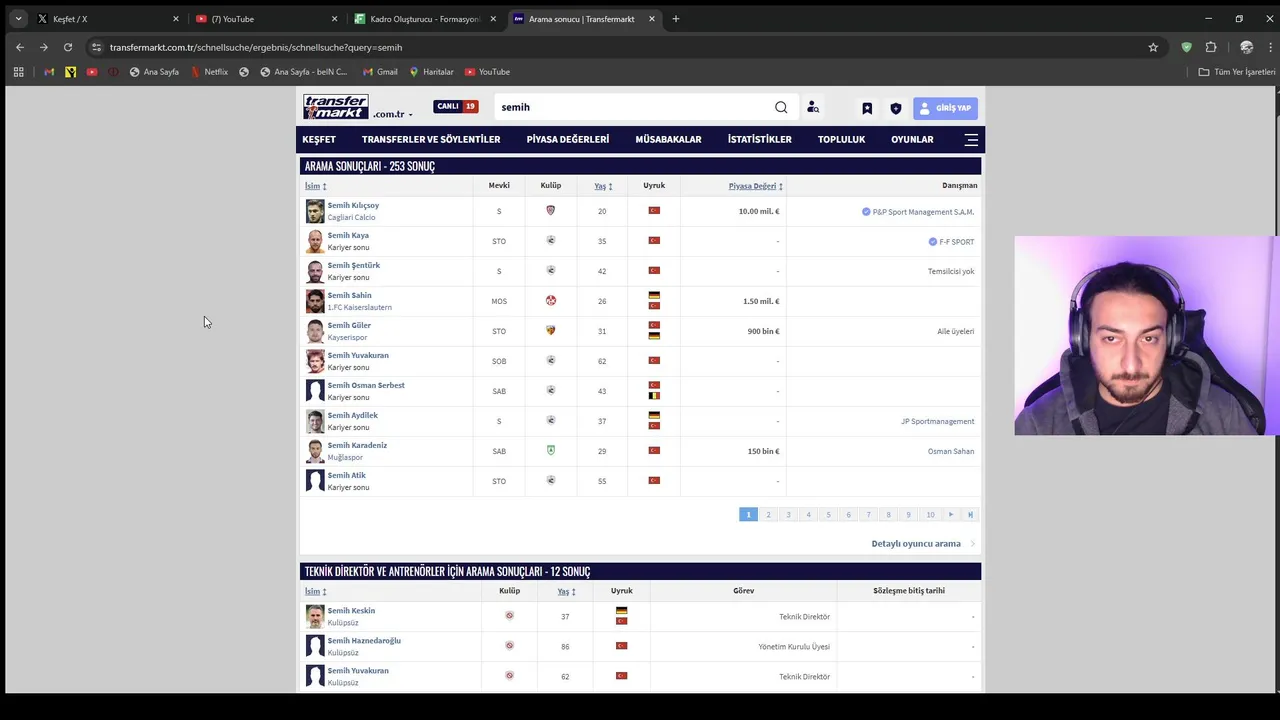Sort coaches table by Yaş
1280x720 pixels.
pyautogui.click(x=566, y=591)
